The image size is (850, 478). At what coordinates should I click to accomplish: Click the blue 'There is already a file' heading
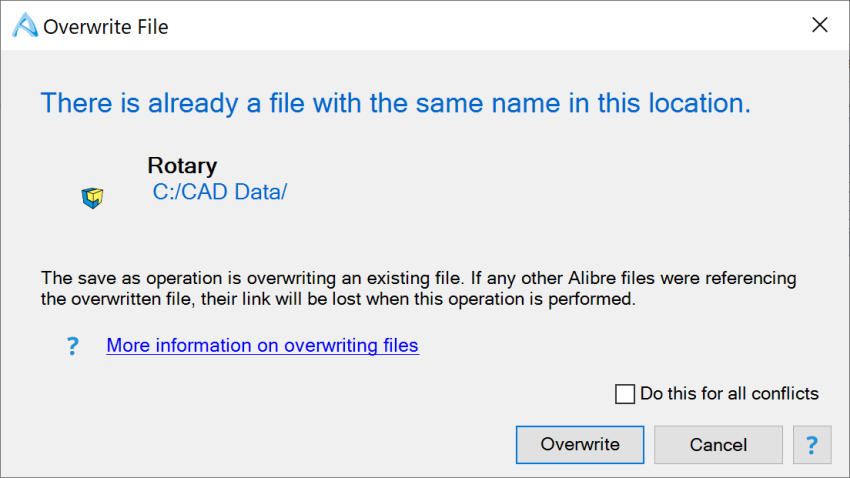point(395,103)
